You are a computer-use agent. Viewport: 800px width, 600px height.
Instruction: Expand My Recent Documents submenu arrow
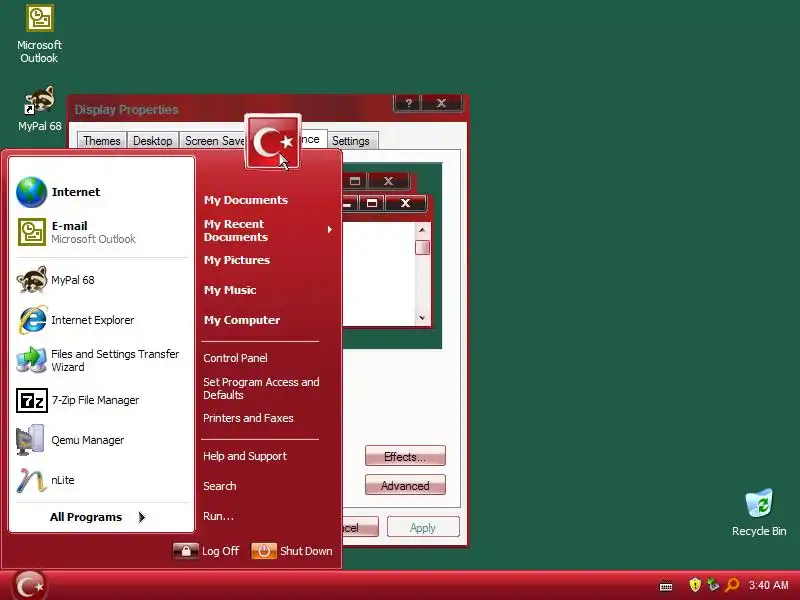(330, 230)
